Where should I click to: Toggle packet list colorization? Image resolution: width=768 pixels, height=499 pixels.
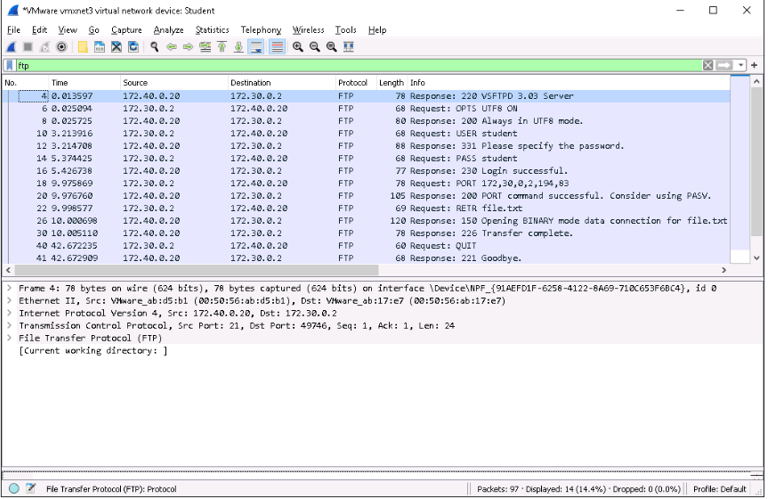tap(277, 47)
